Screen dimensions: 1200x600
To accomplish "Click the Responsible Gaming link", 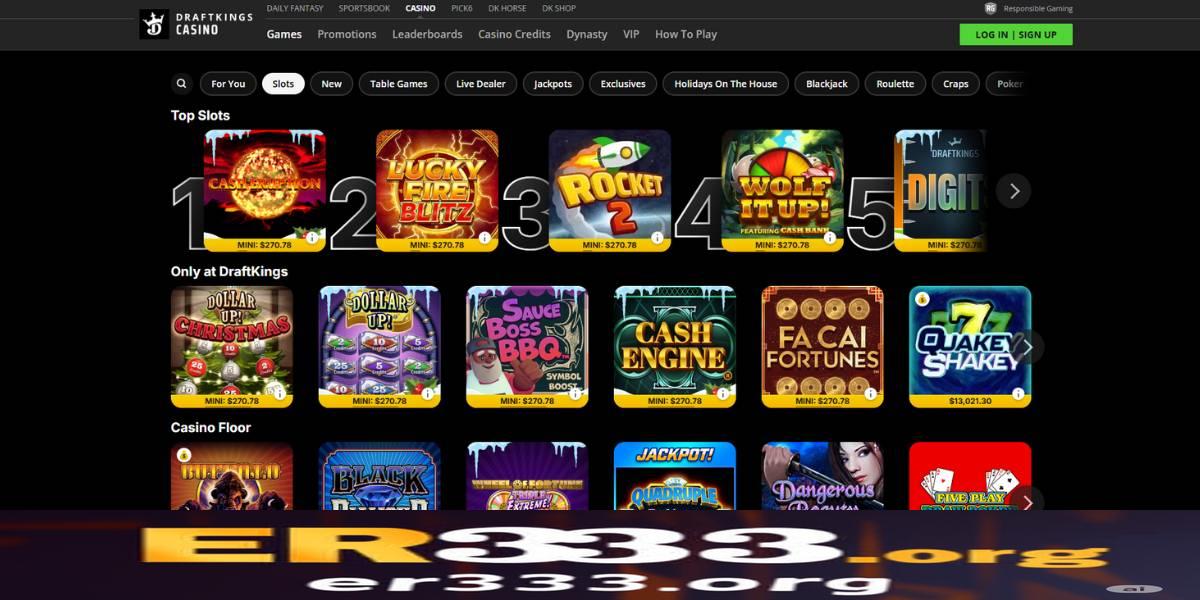I will click(x=1038, y=8).
